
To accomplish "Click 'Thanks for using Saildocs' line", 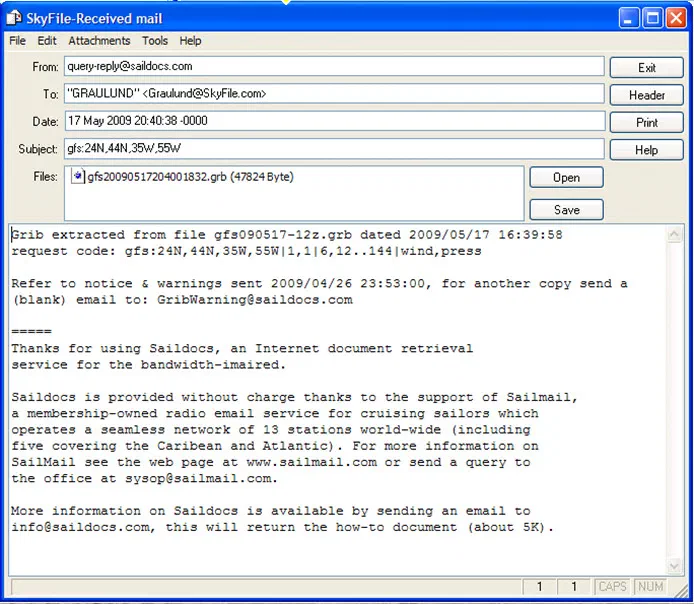I will point(242,349).
